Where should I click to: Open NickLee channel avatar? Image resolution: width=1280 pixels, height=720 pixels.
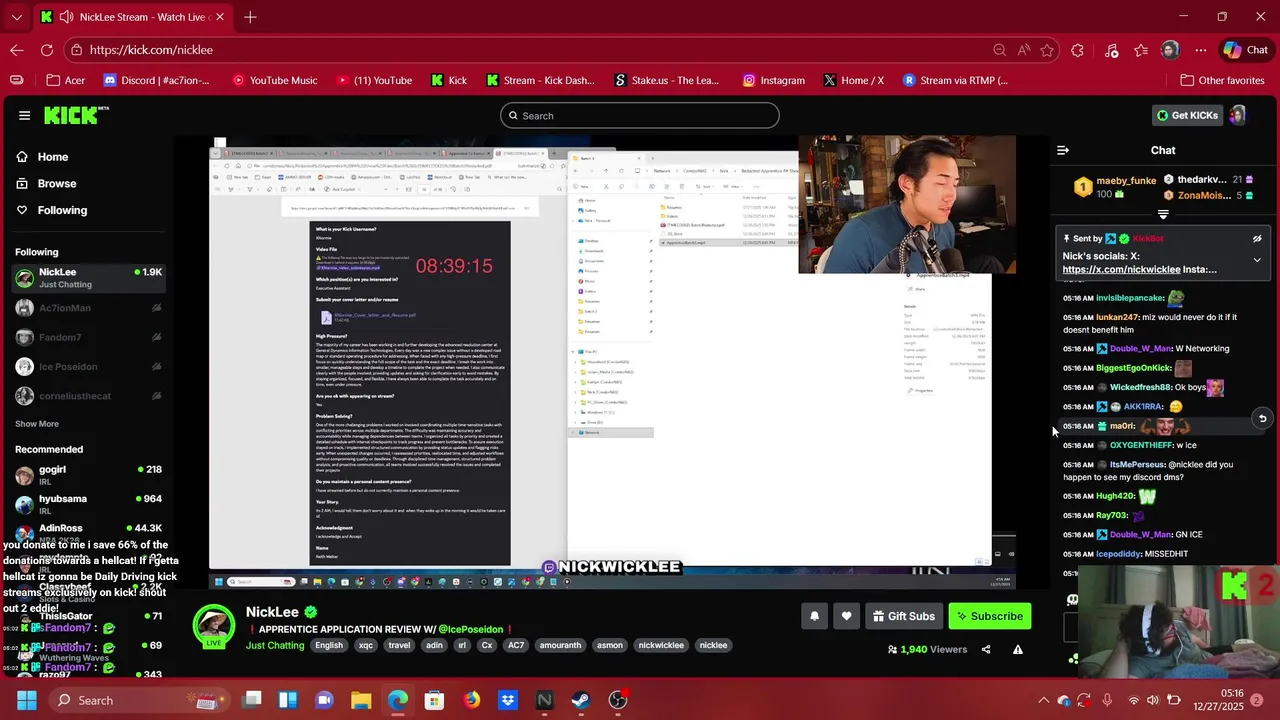click(x=215, y=626)
